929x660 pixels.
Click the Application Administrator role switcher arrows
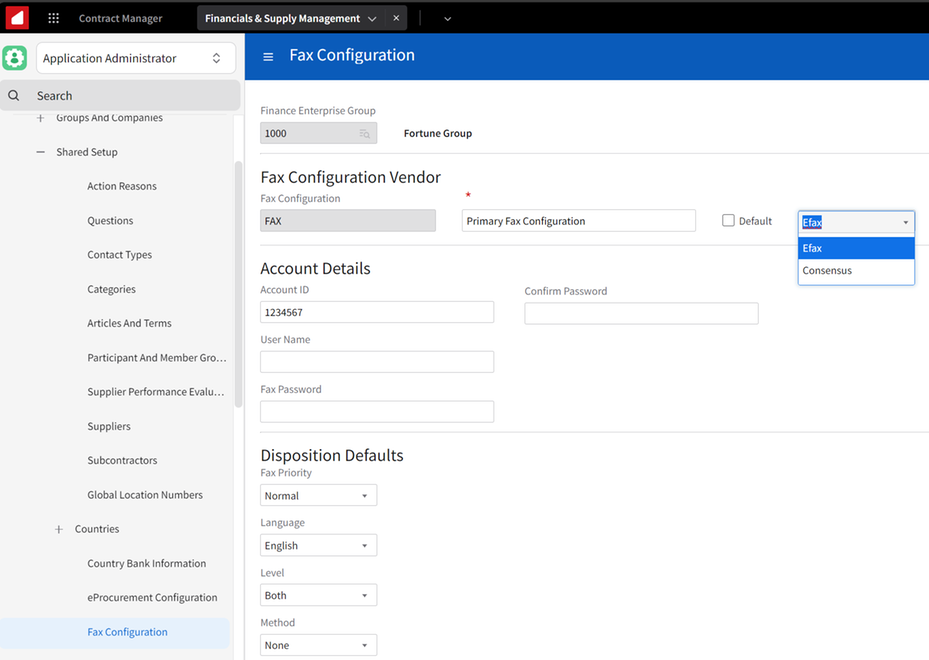(217, 57)
